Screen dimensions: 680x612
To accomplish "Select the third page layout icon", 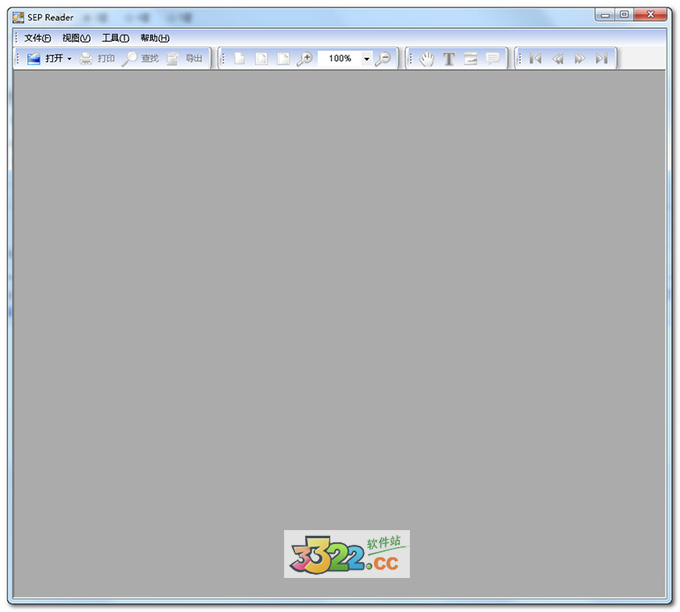I will (283, 58).
